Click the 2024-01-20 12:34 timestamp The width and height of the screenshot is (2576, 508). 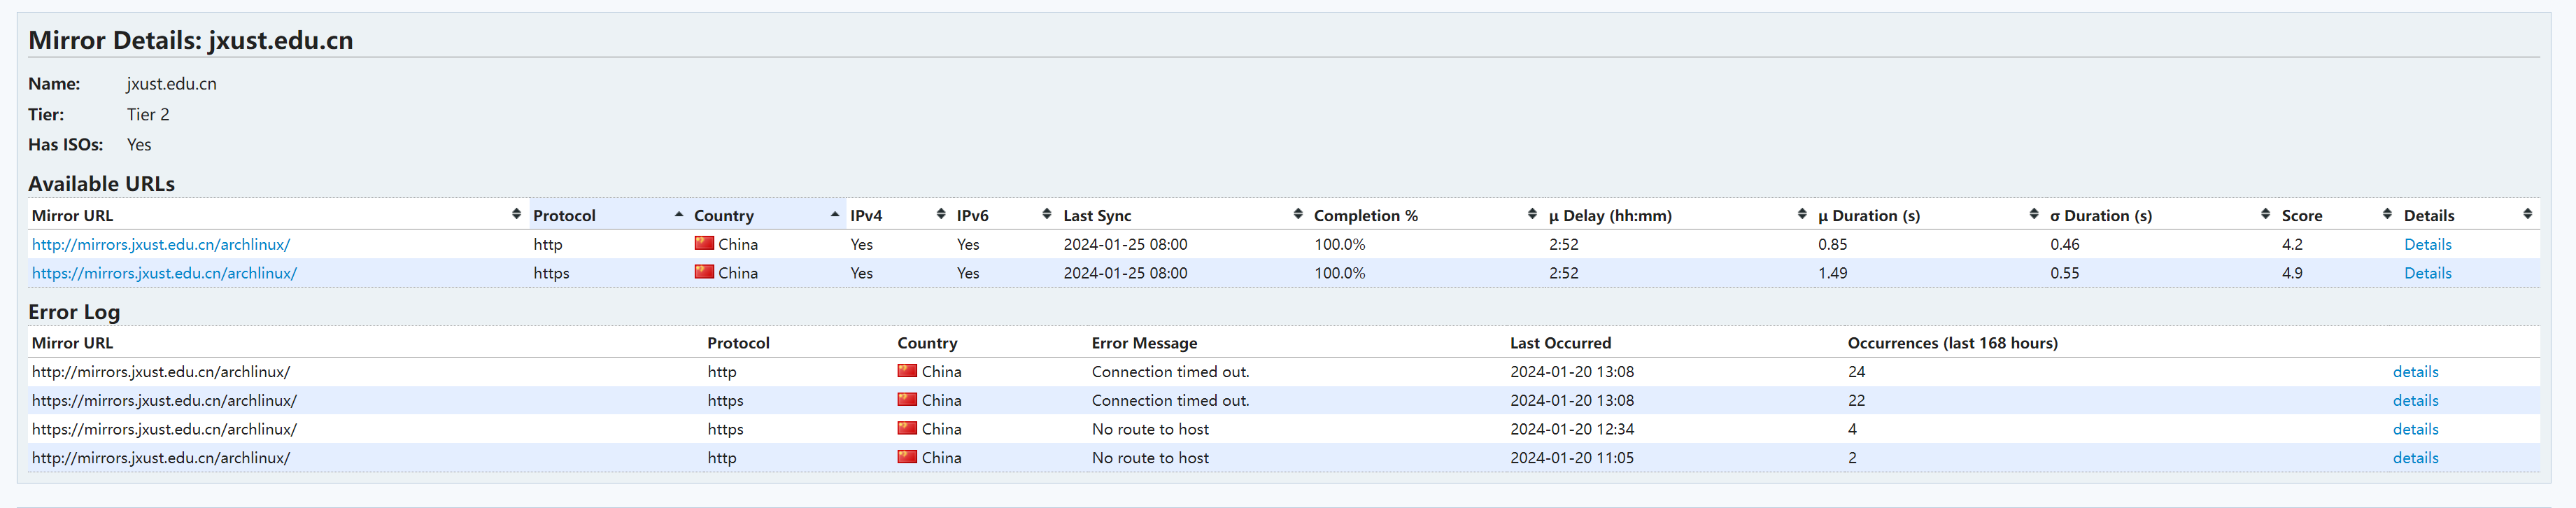(x=1572, y=429)
